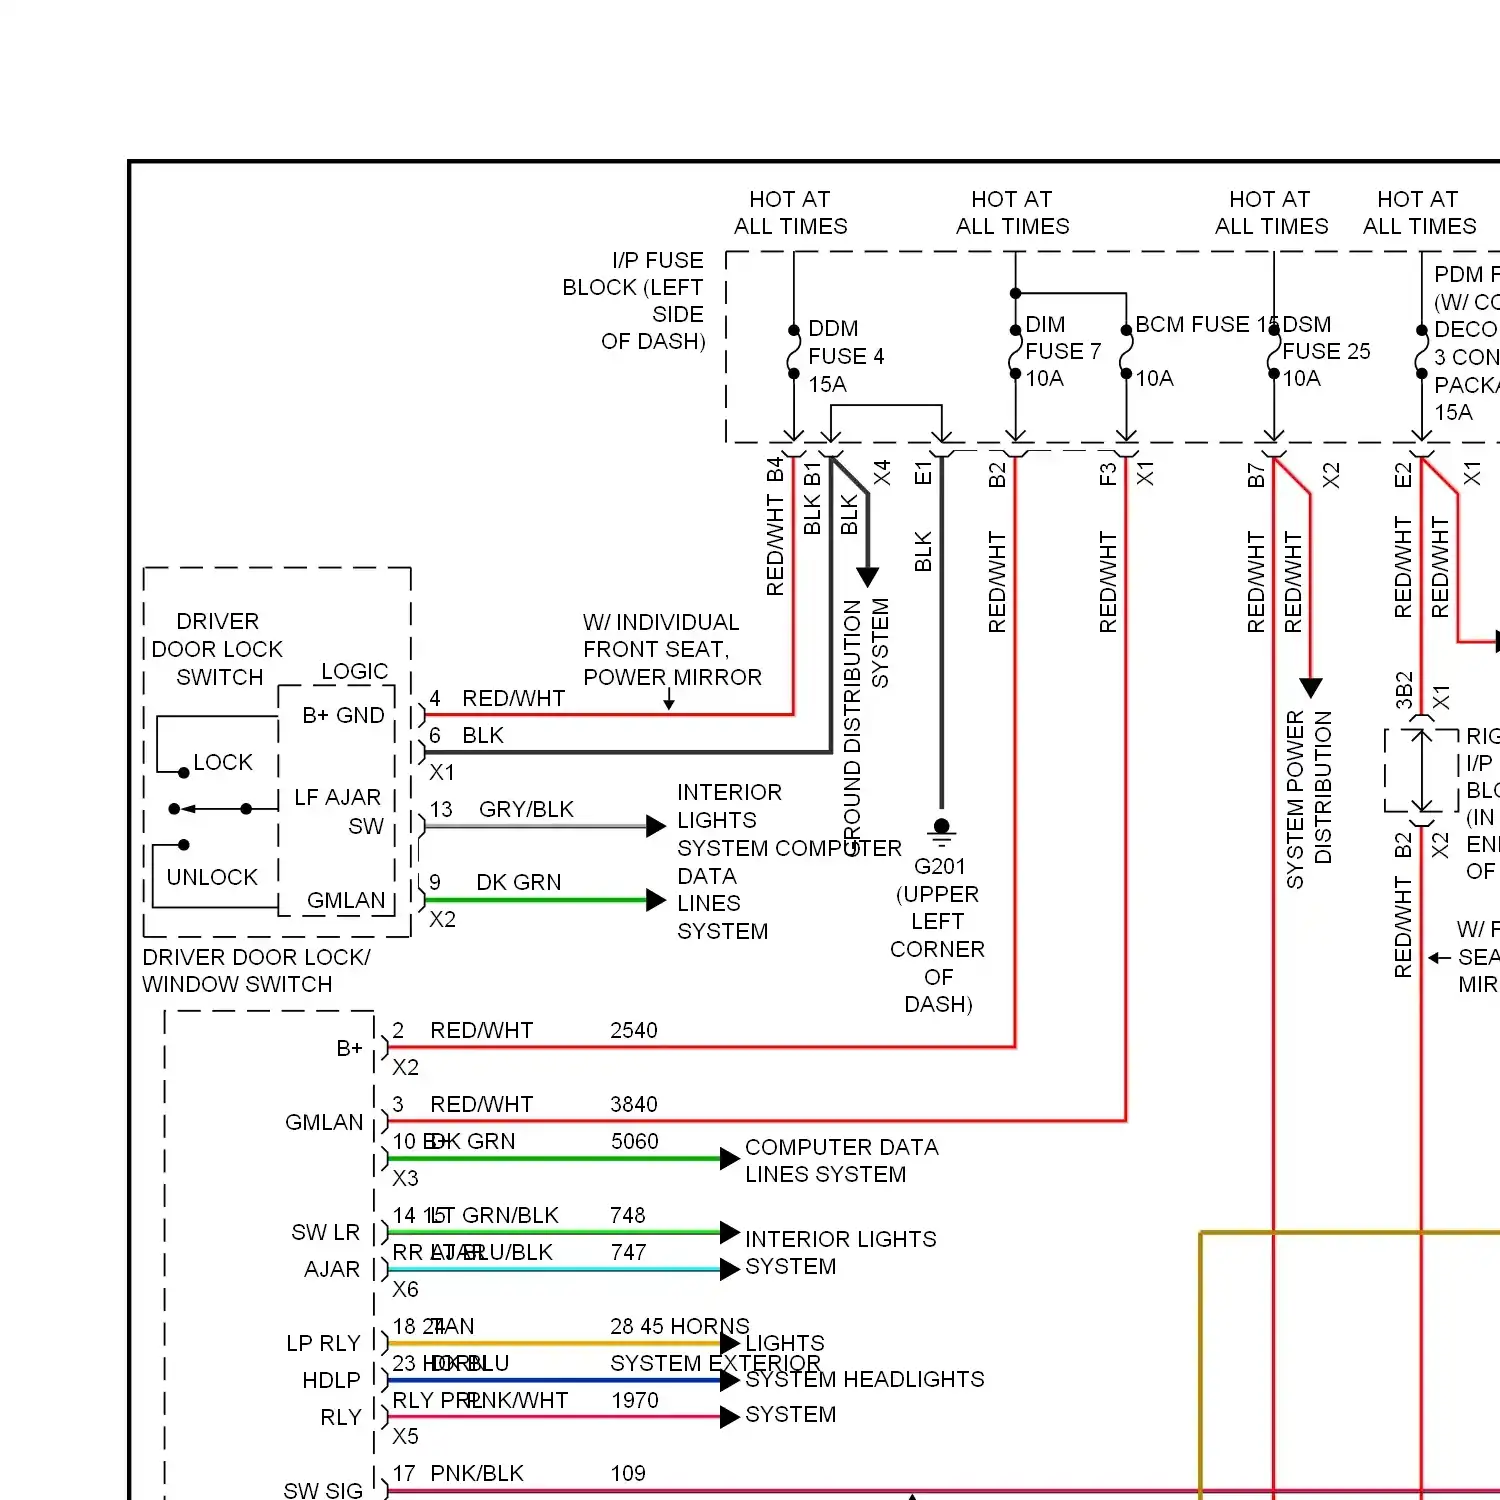Select terminal label 3B2

click(x=1404, y=690)
